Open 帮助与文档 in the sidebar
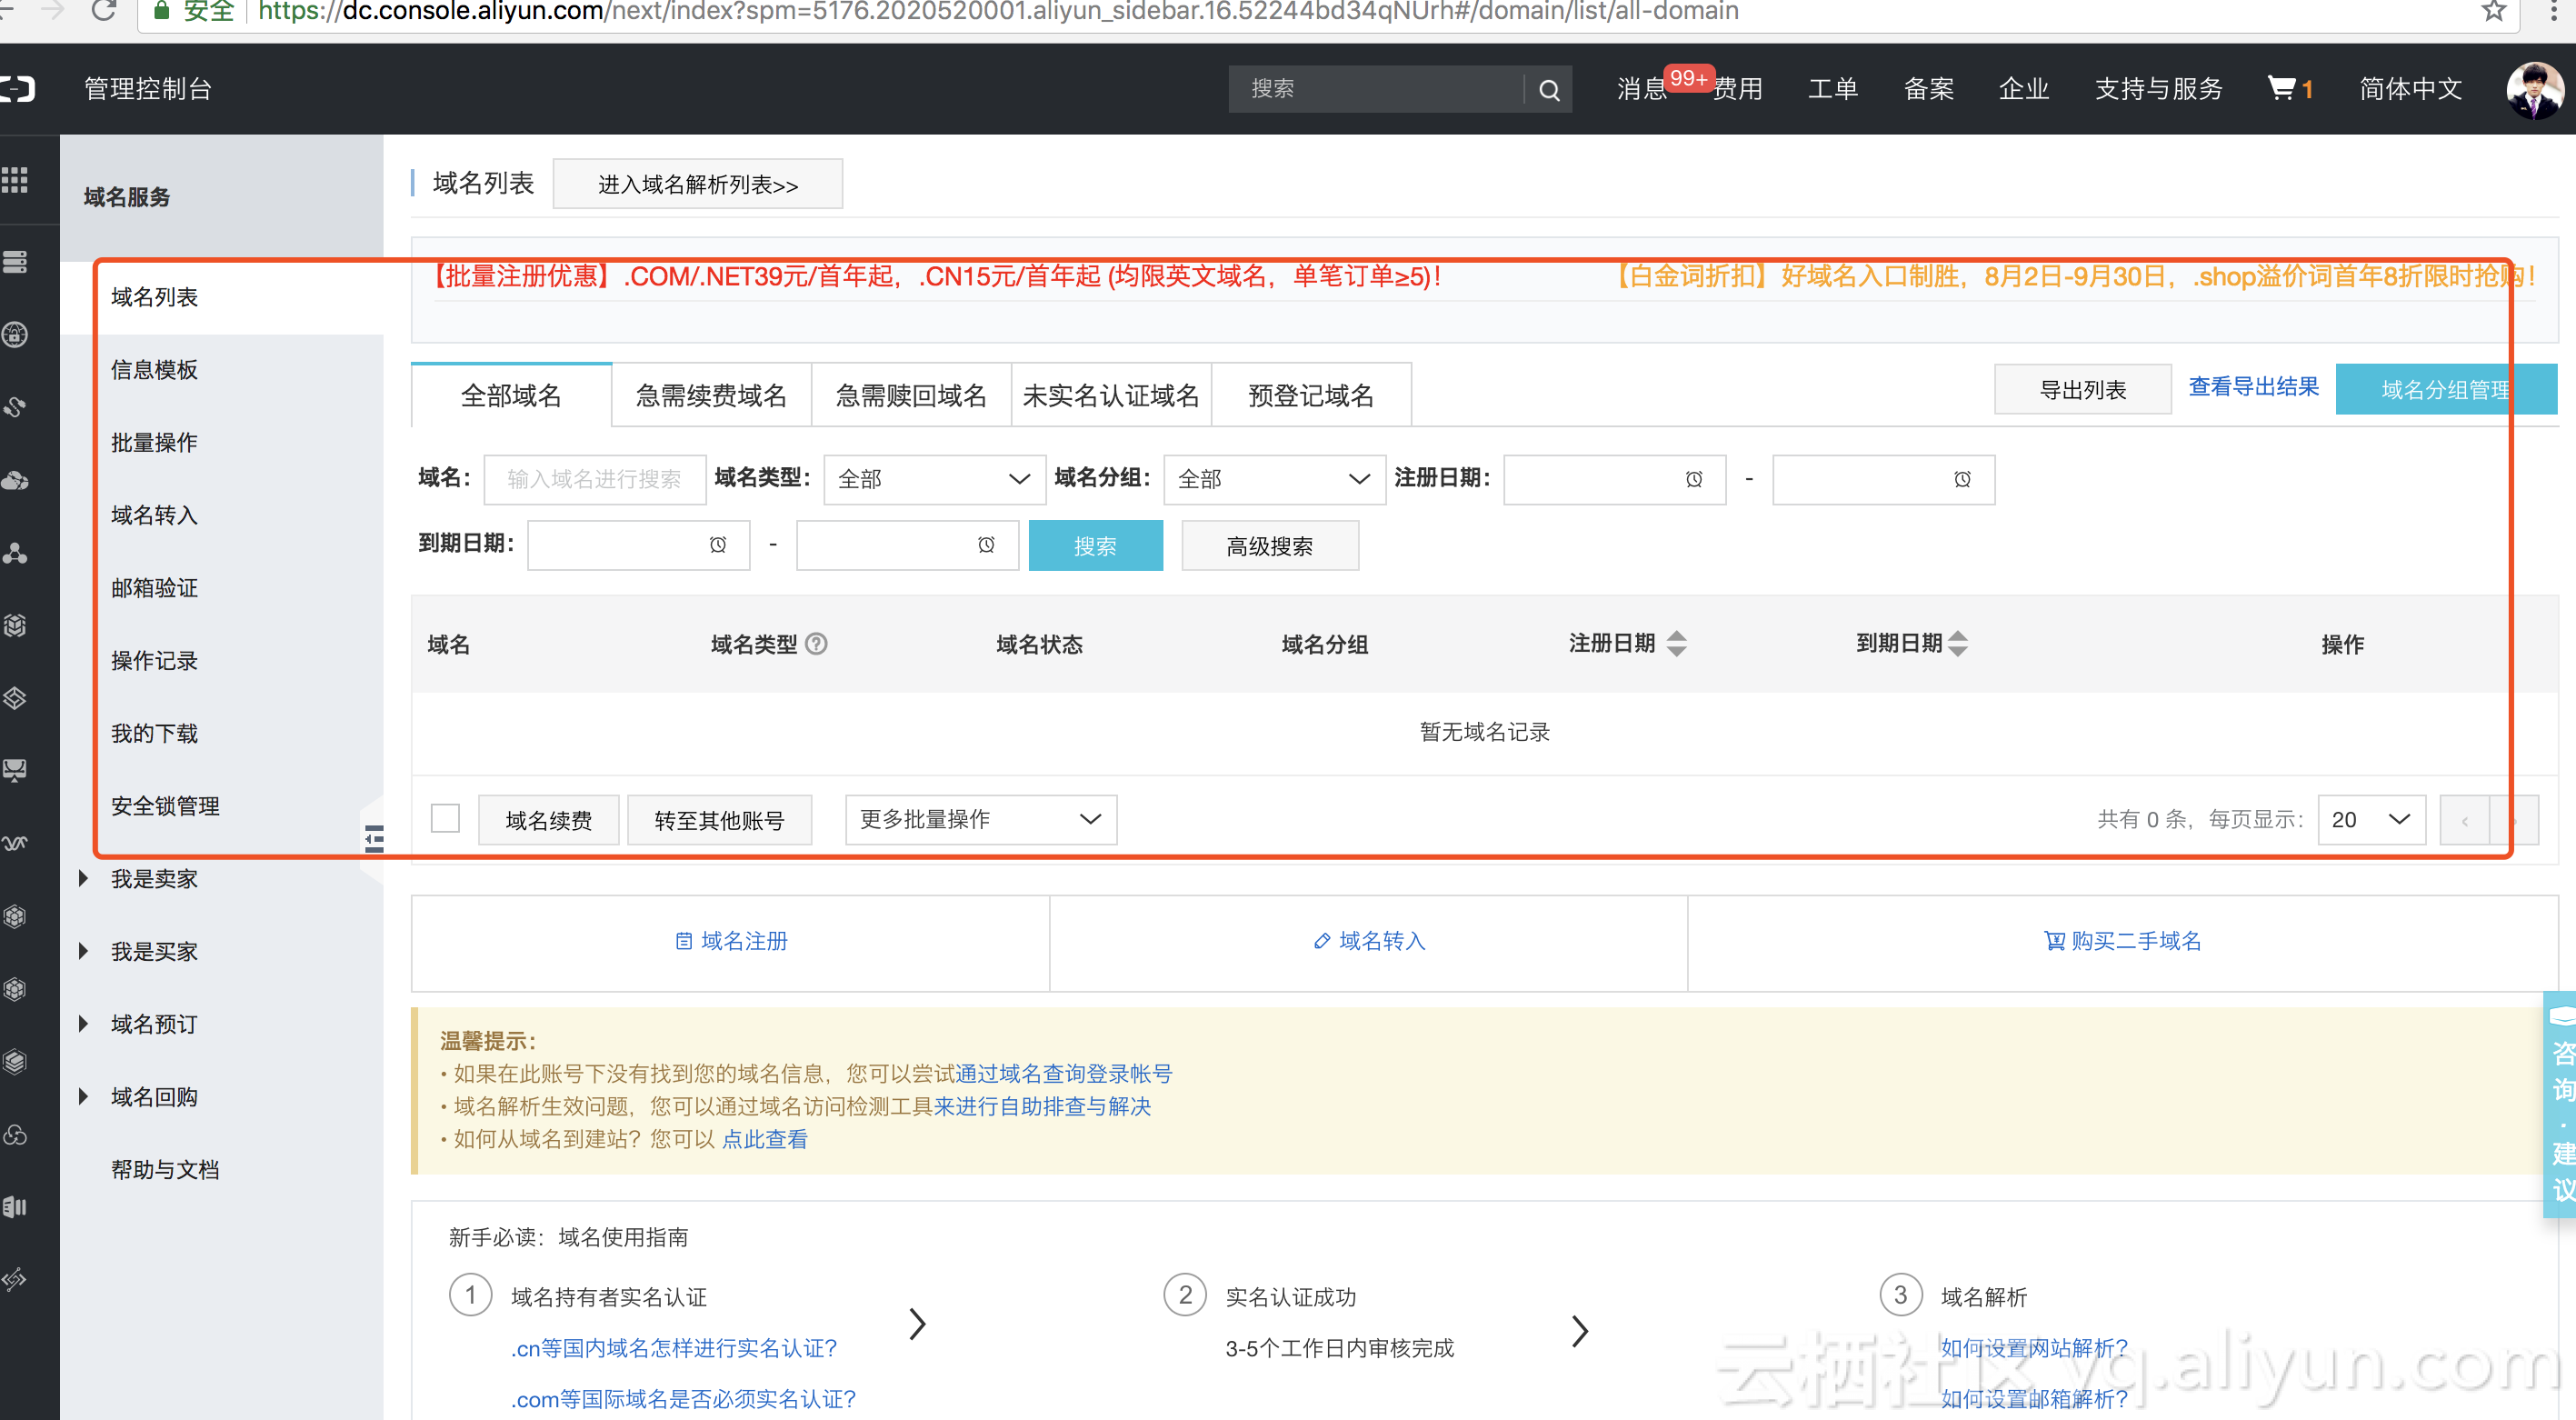 [165, 1170]
